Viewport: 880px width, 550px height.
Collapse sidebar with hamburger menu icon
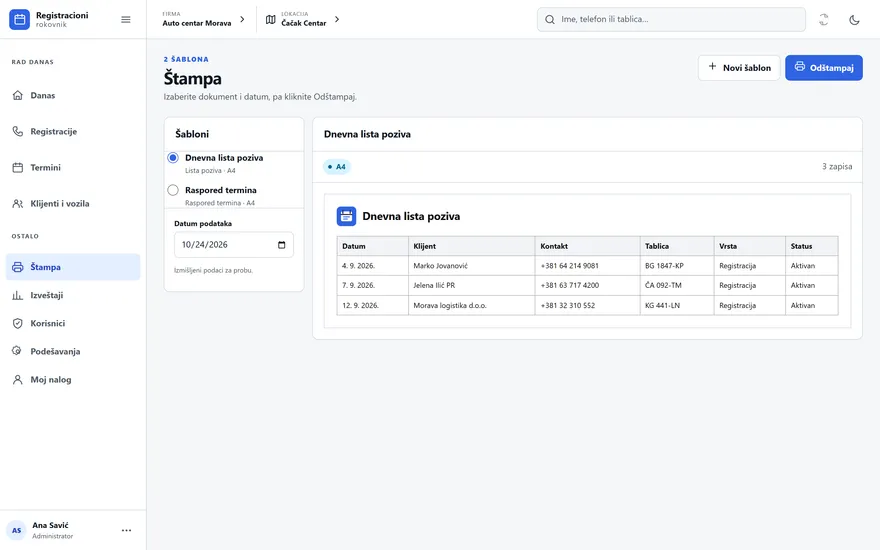(126, 20)
